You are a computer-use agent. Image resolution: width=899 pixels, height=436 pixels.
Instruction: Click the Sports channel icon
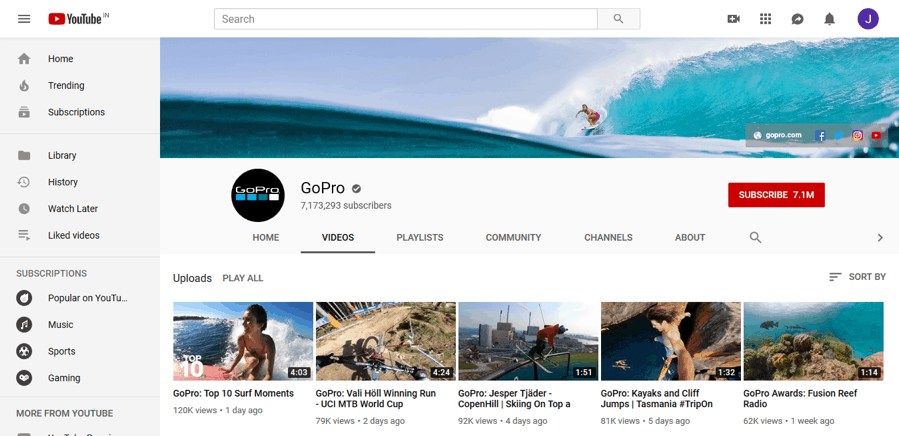24,351
